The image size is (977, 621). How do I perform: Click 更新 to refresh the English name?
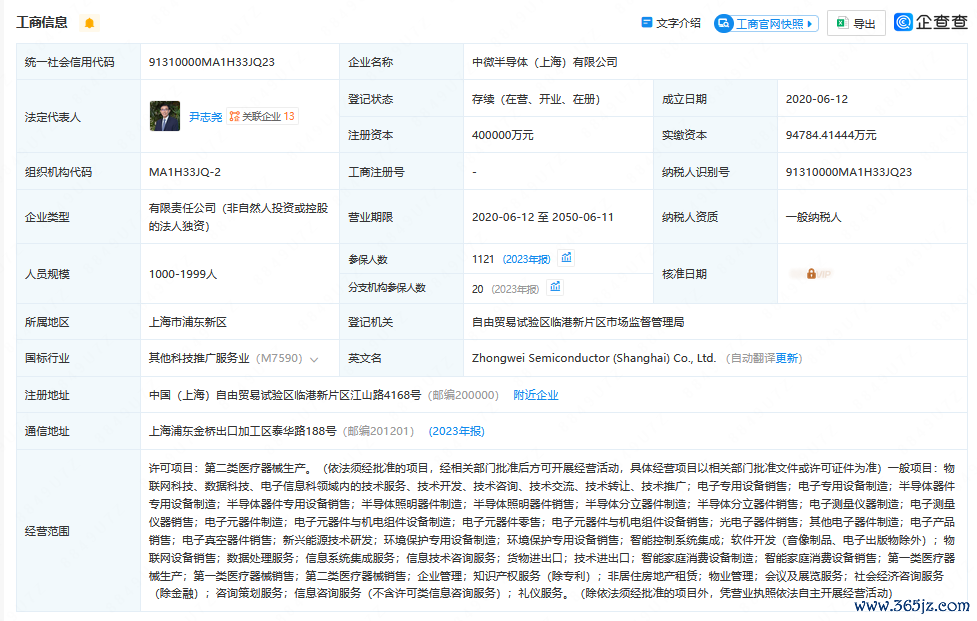(x=787, y=358)
